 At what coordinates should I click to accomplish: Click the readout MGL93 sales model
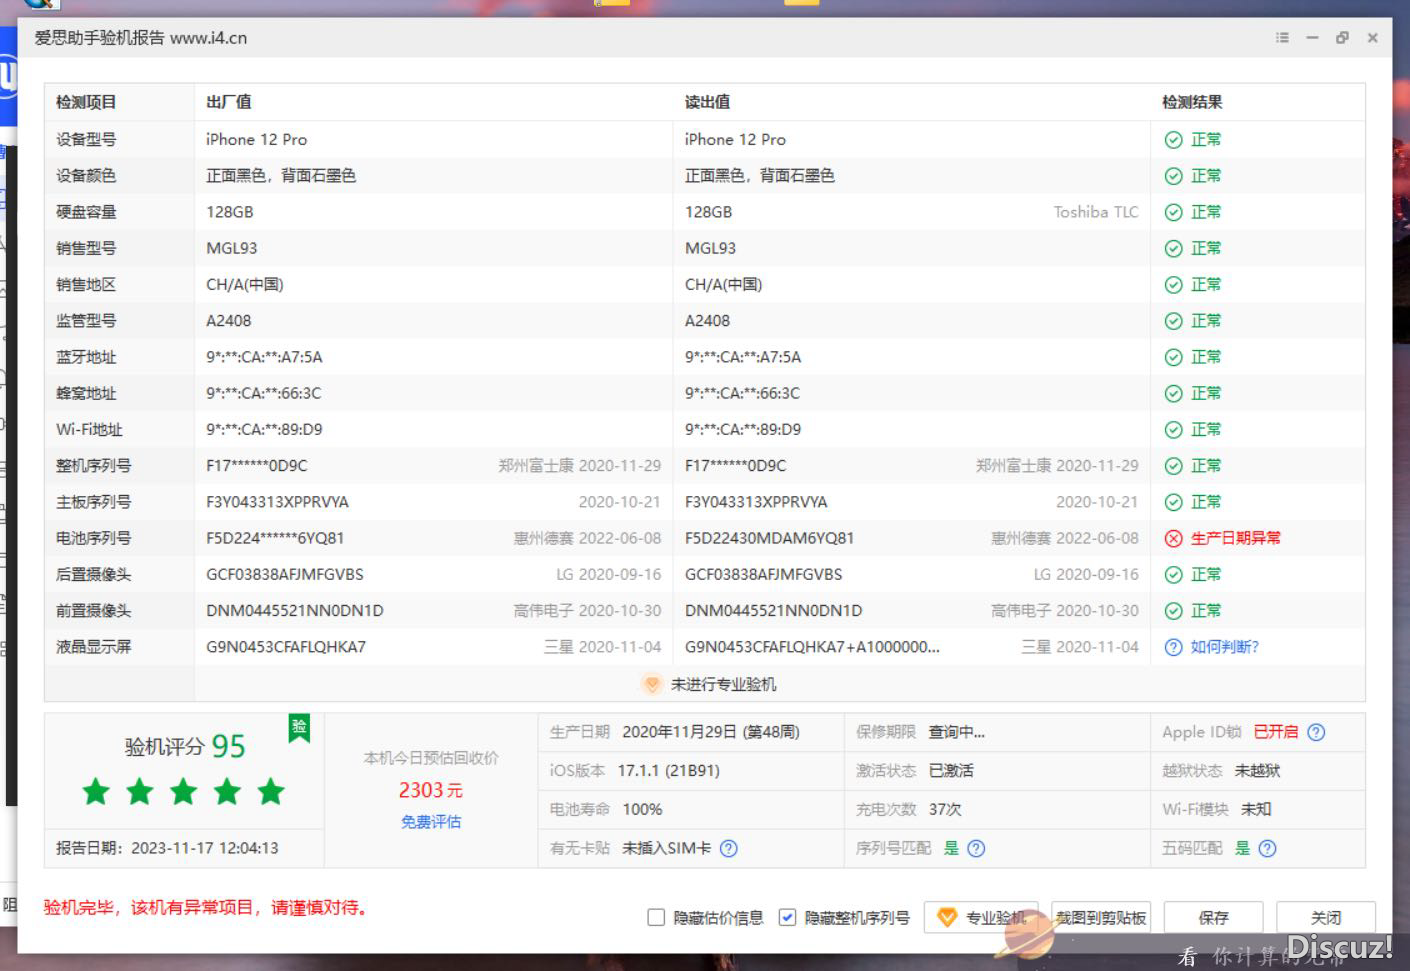(710, 248)
